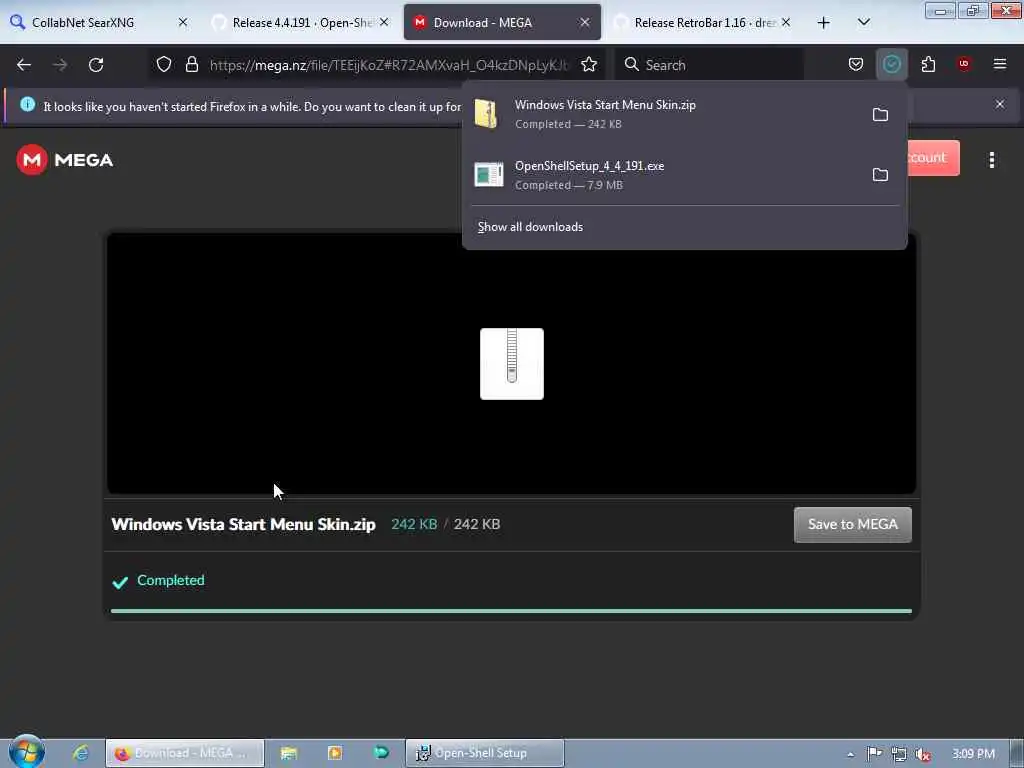Click the Completed status text

click(x=170, y=581)
